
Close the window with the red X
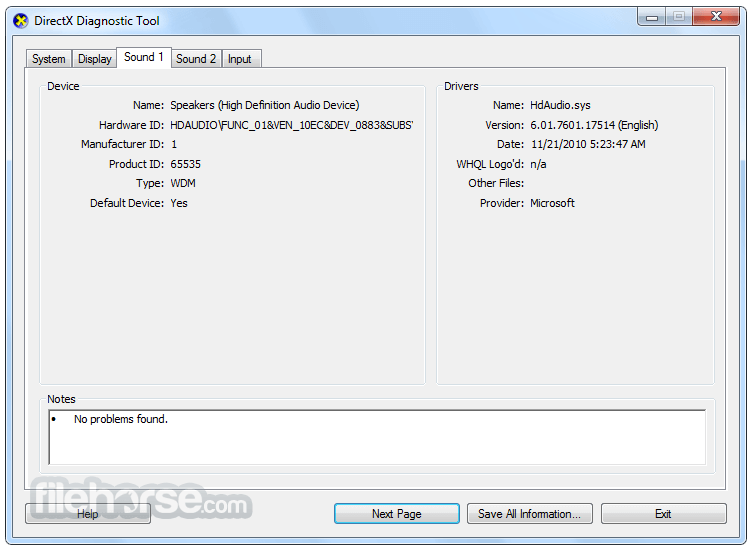point(716,17)
